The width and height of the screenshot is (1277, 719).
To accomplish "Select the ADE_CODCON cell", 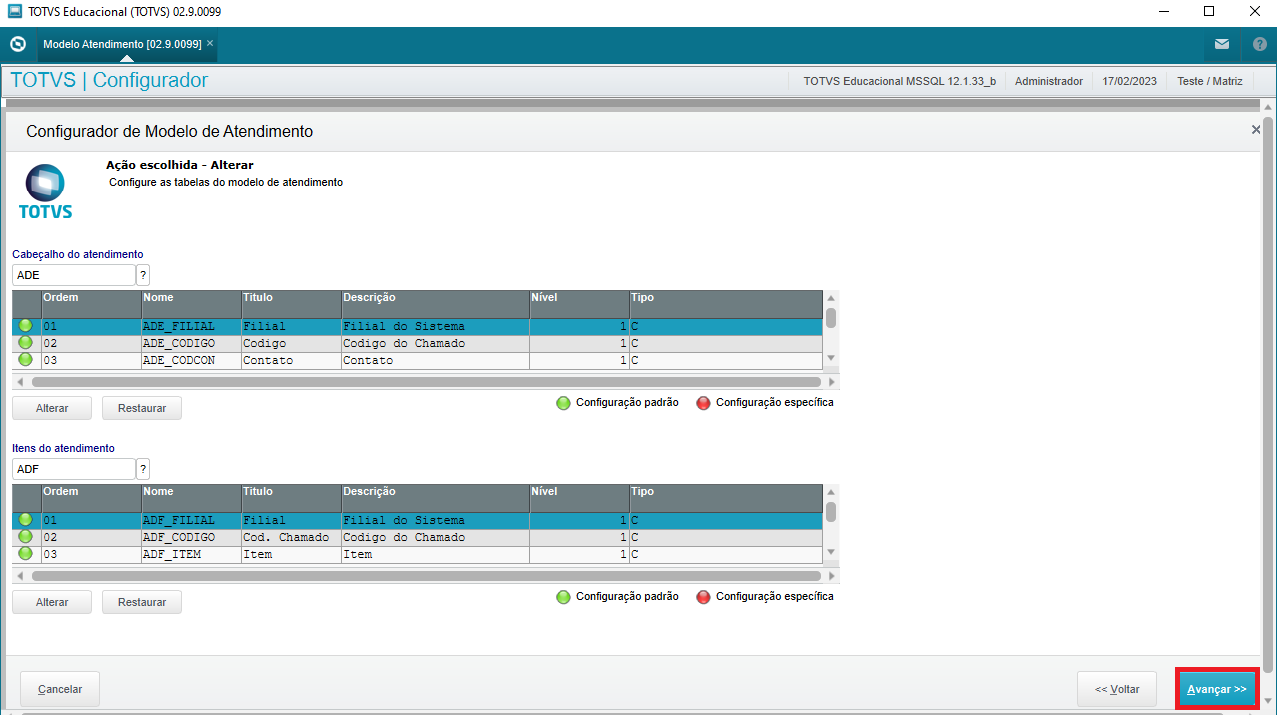I will pos(191,360).
